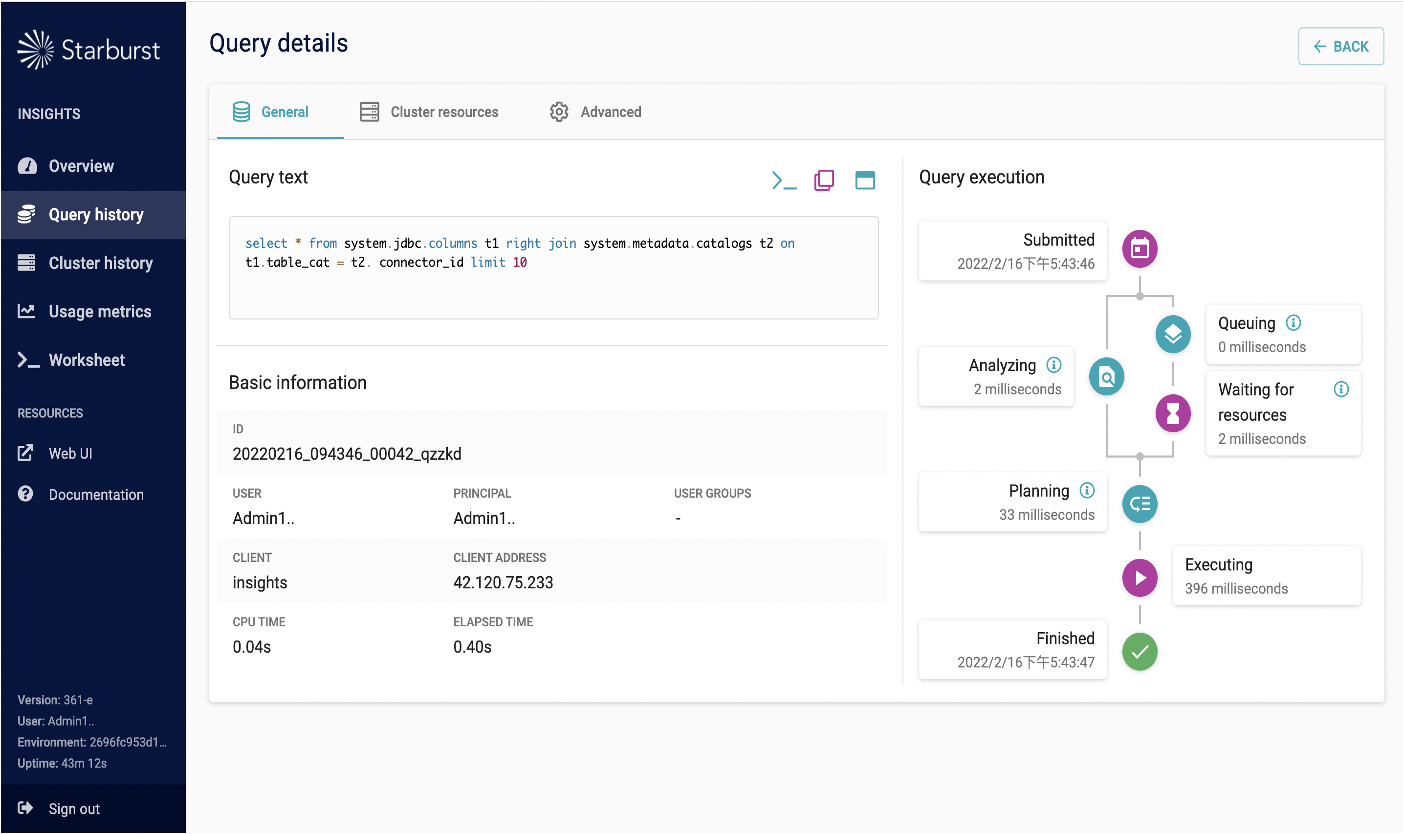Image resolution: width=1404 pixels, height=834 pixels.
Task: Click the hourglass Waiting stage icon
Action: (1173, 413)
